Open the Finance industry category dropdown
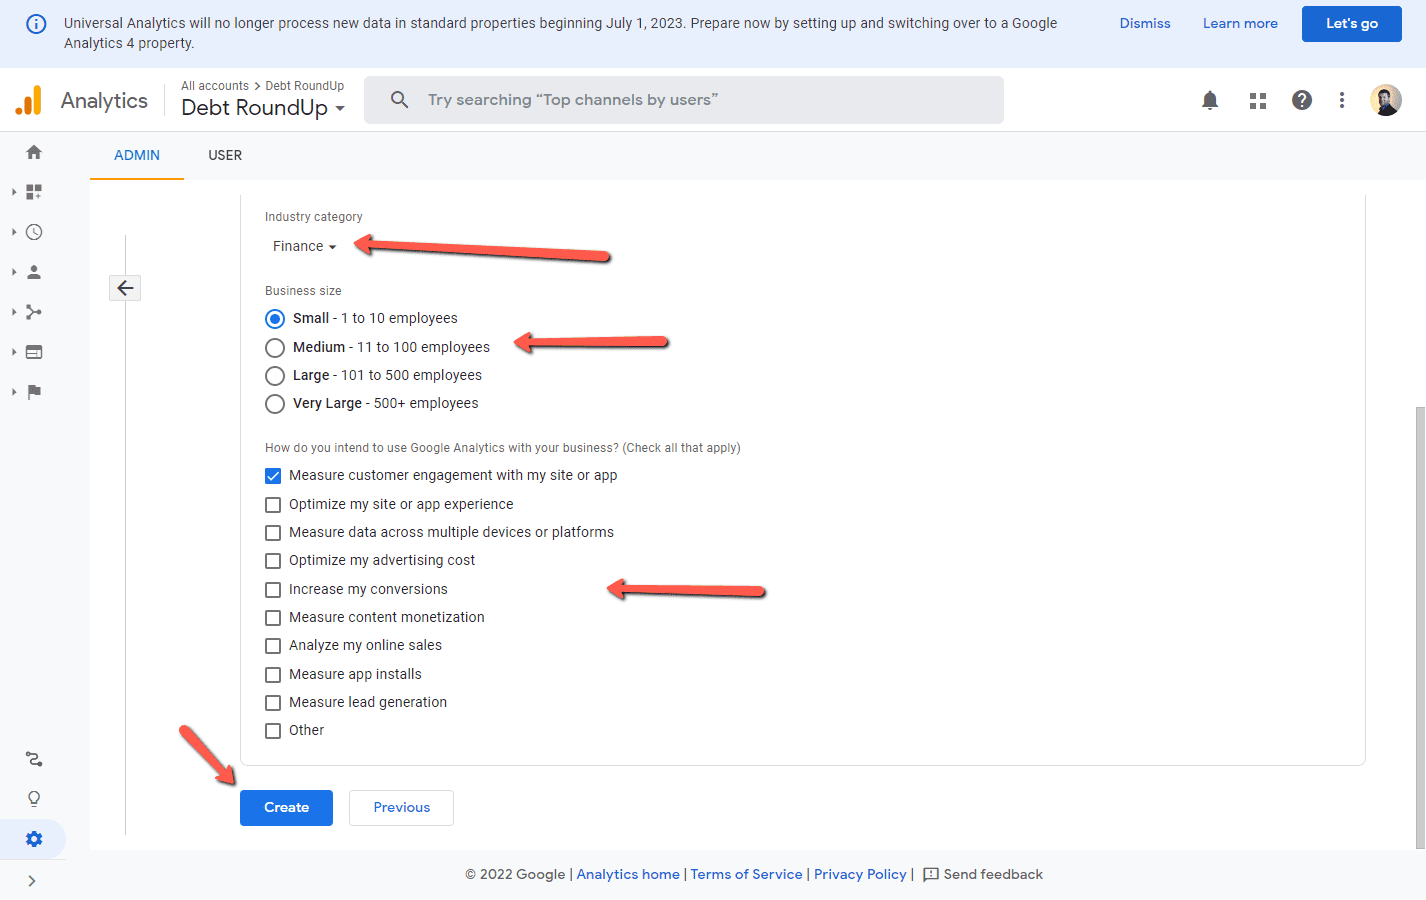Image resolution: width=1426 pixels, height=900 pixels. [304, 246]
